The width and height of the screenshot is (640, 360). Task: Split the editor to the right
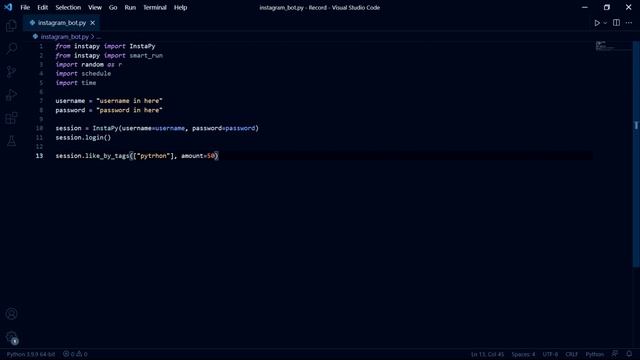[616, 23]
